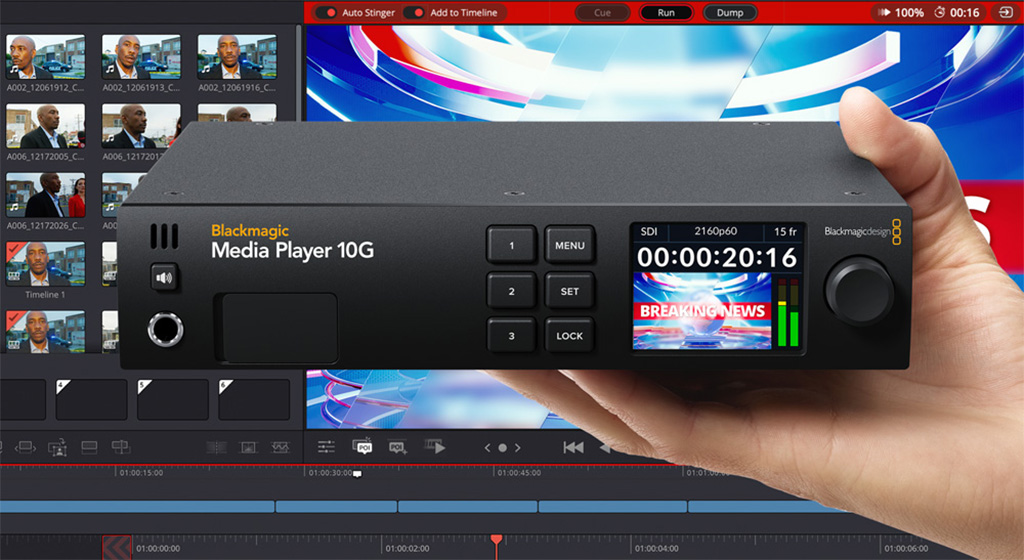The image size is (1024, 560).
Task: Select empty multiview slot 5
Action: coord(172,399)
